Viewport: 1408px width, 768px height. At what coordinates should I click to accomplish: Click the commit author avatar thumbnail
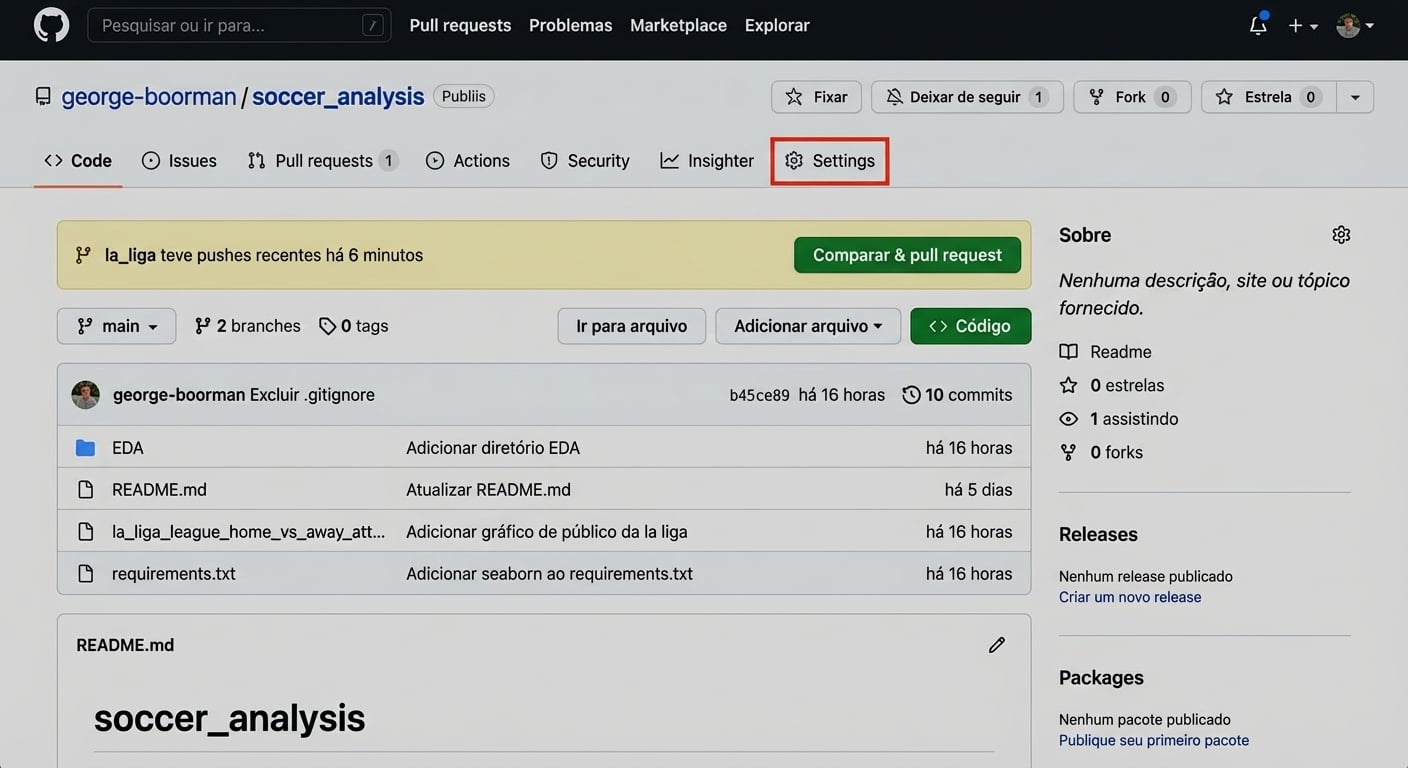coord(86,395)
